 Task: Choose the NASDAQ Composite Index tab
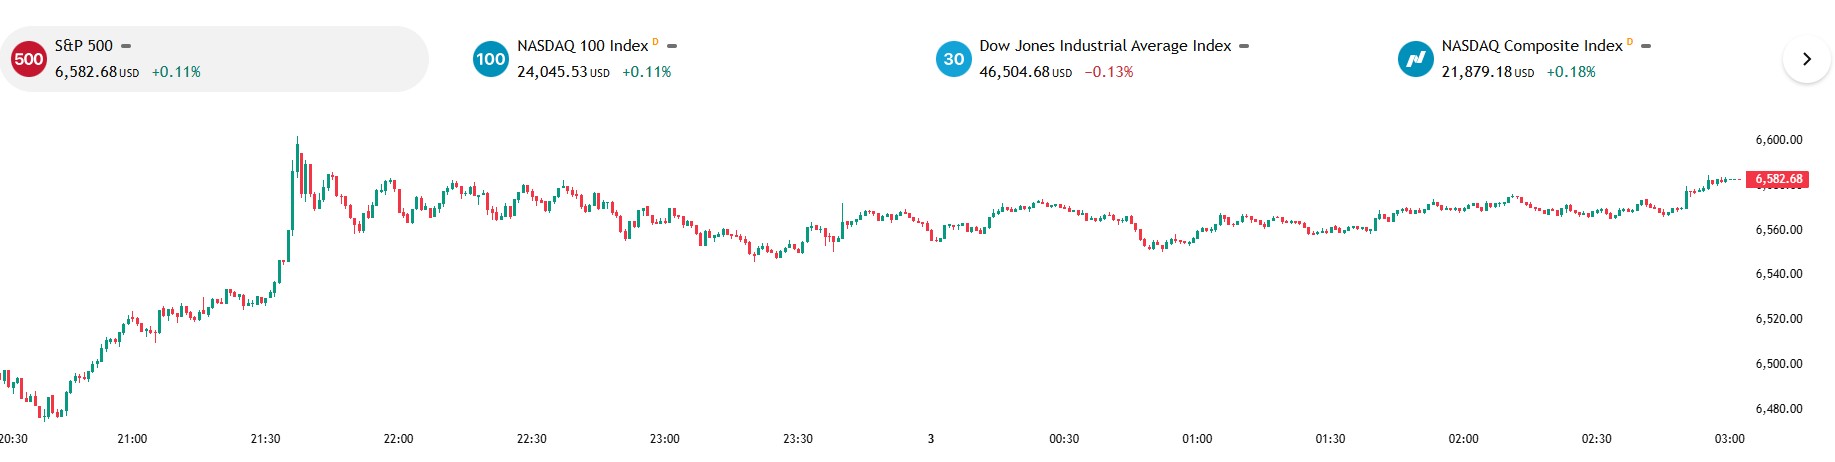[x=1531, y=46]
